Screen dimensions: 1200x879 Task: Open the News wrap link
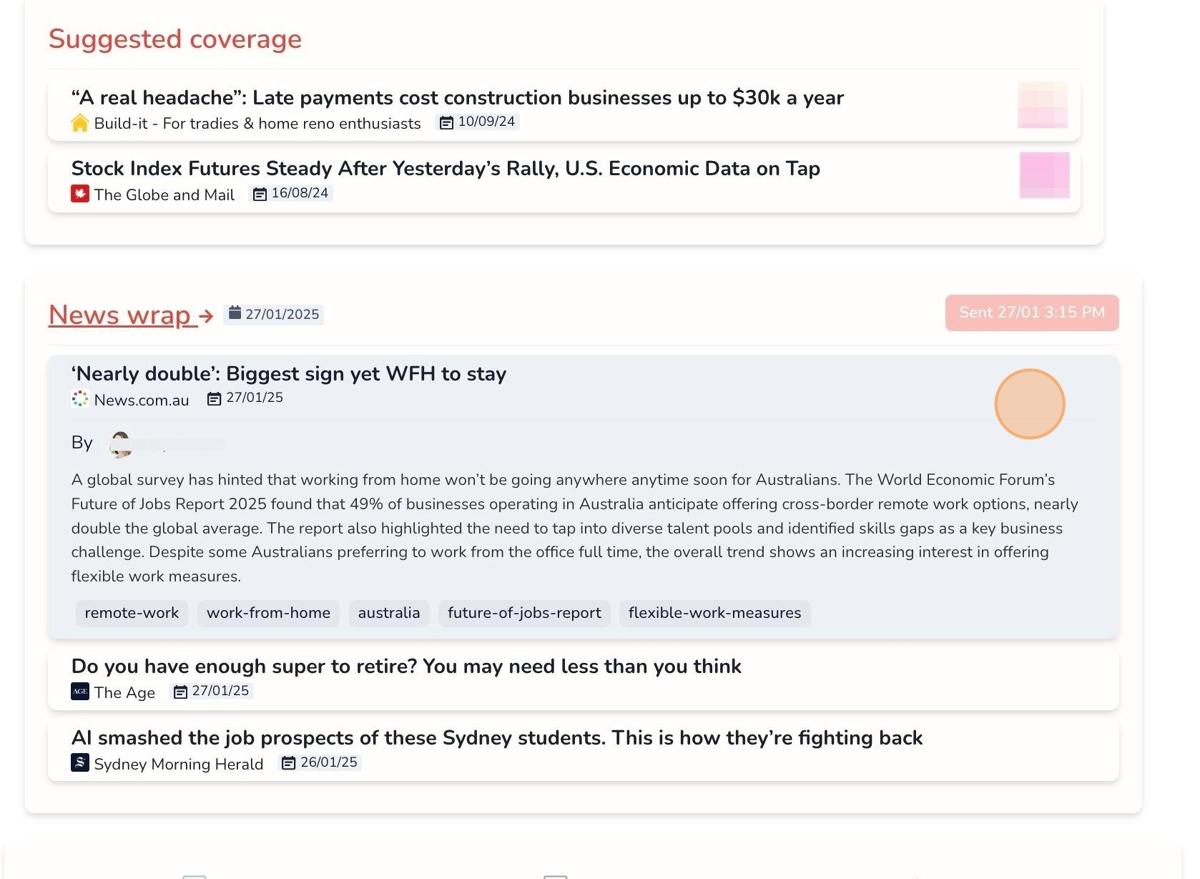click(120, 315)
